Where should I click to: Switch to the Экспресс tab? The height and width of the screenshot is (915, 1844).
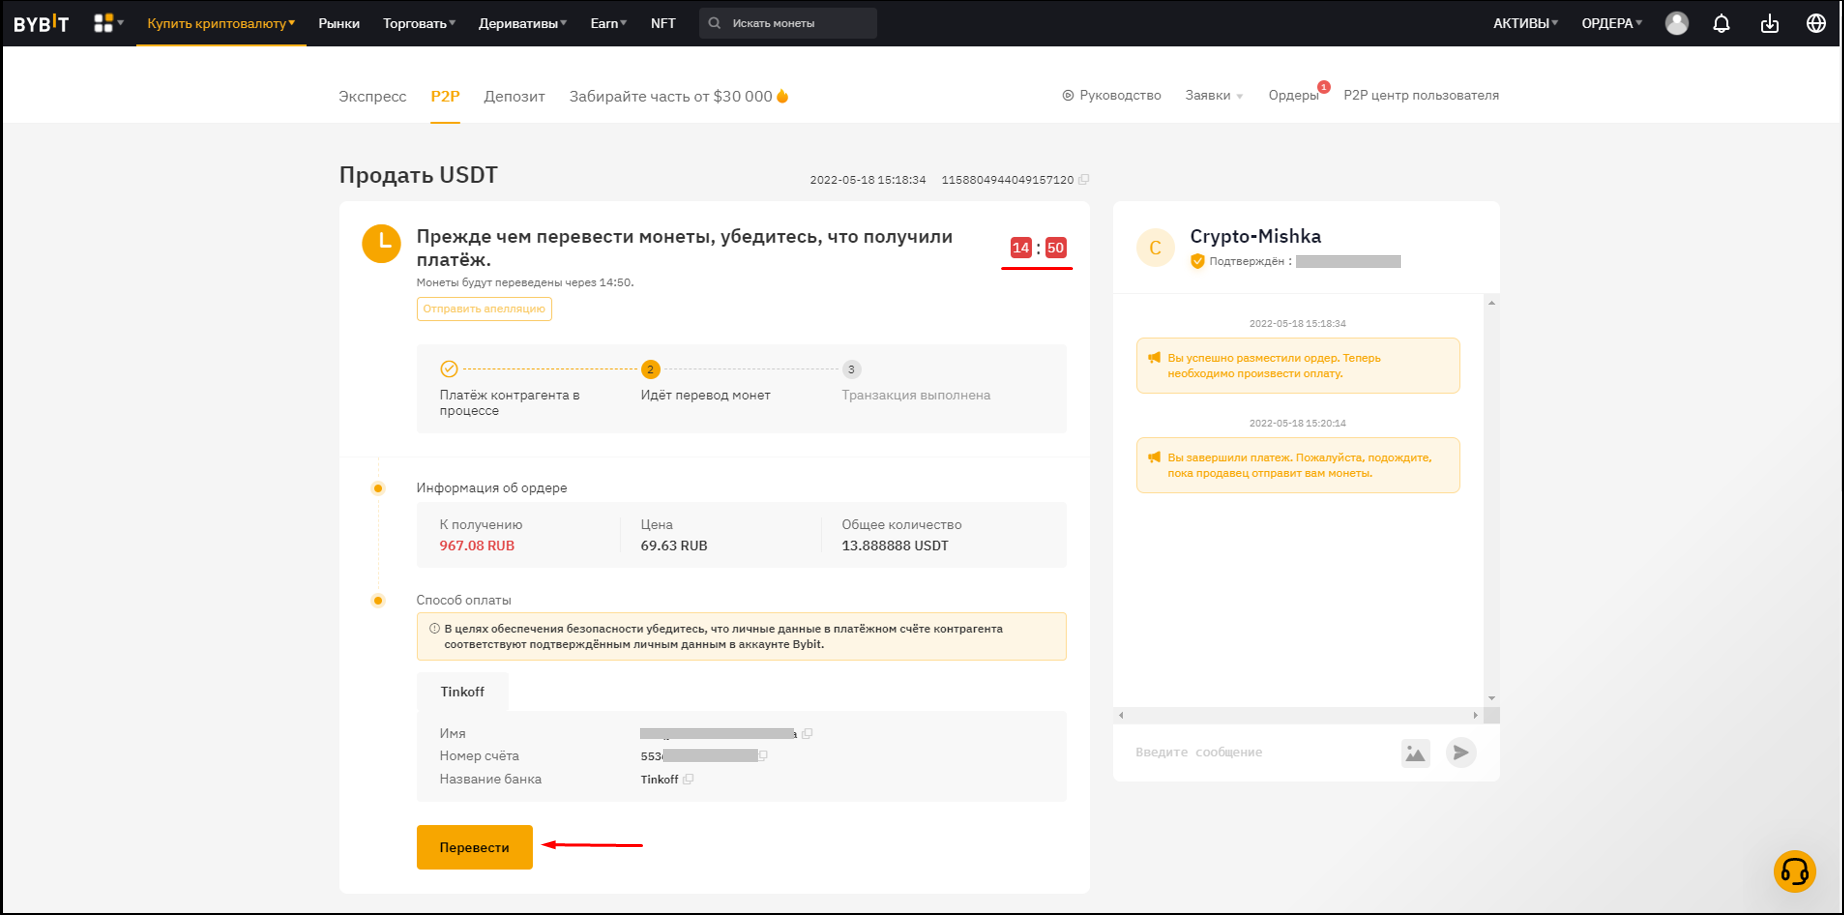pyautogui.click(x=372, y=96)
